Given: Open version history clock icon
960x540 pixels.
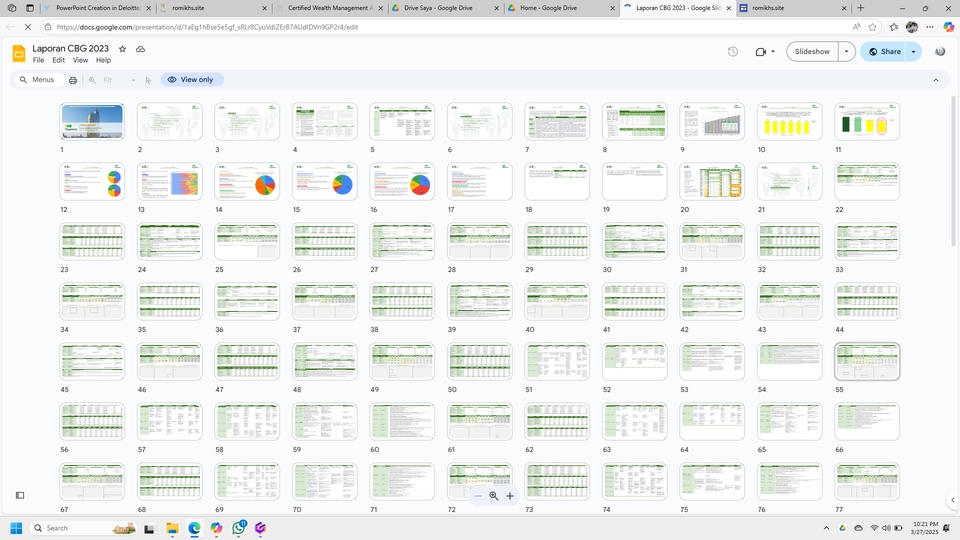Looking at the screenshot, I should pyautogui.click(x=733, y=51).
